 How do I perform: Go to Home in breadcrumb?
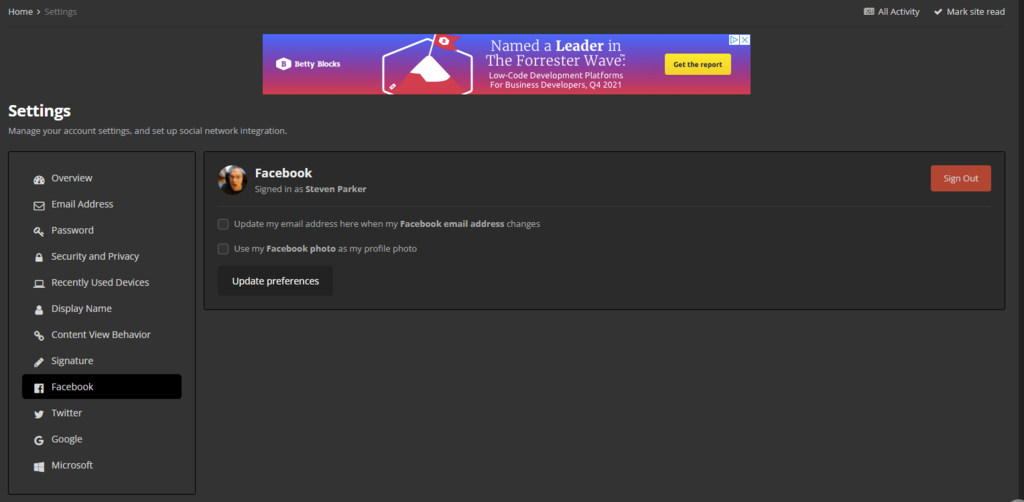[20, 12]
